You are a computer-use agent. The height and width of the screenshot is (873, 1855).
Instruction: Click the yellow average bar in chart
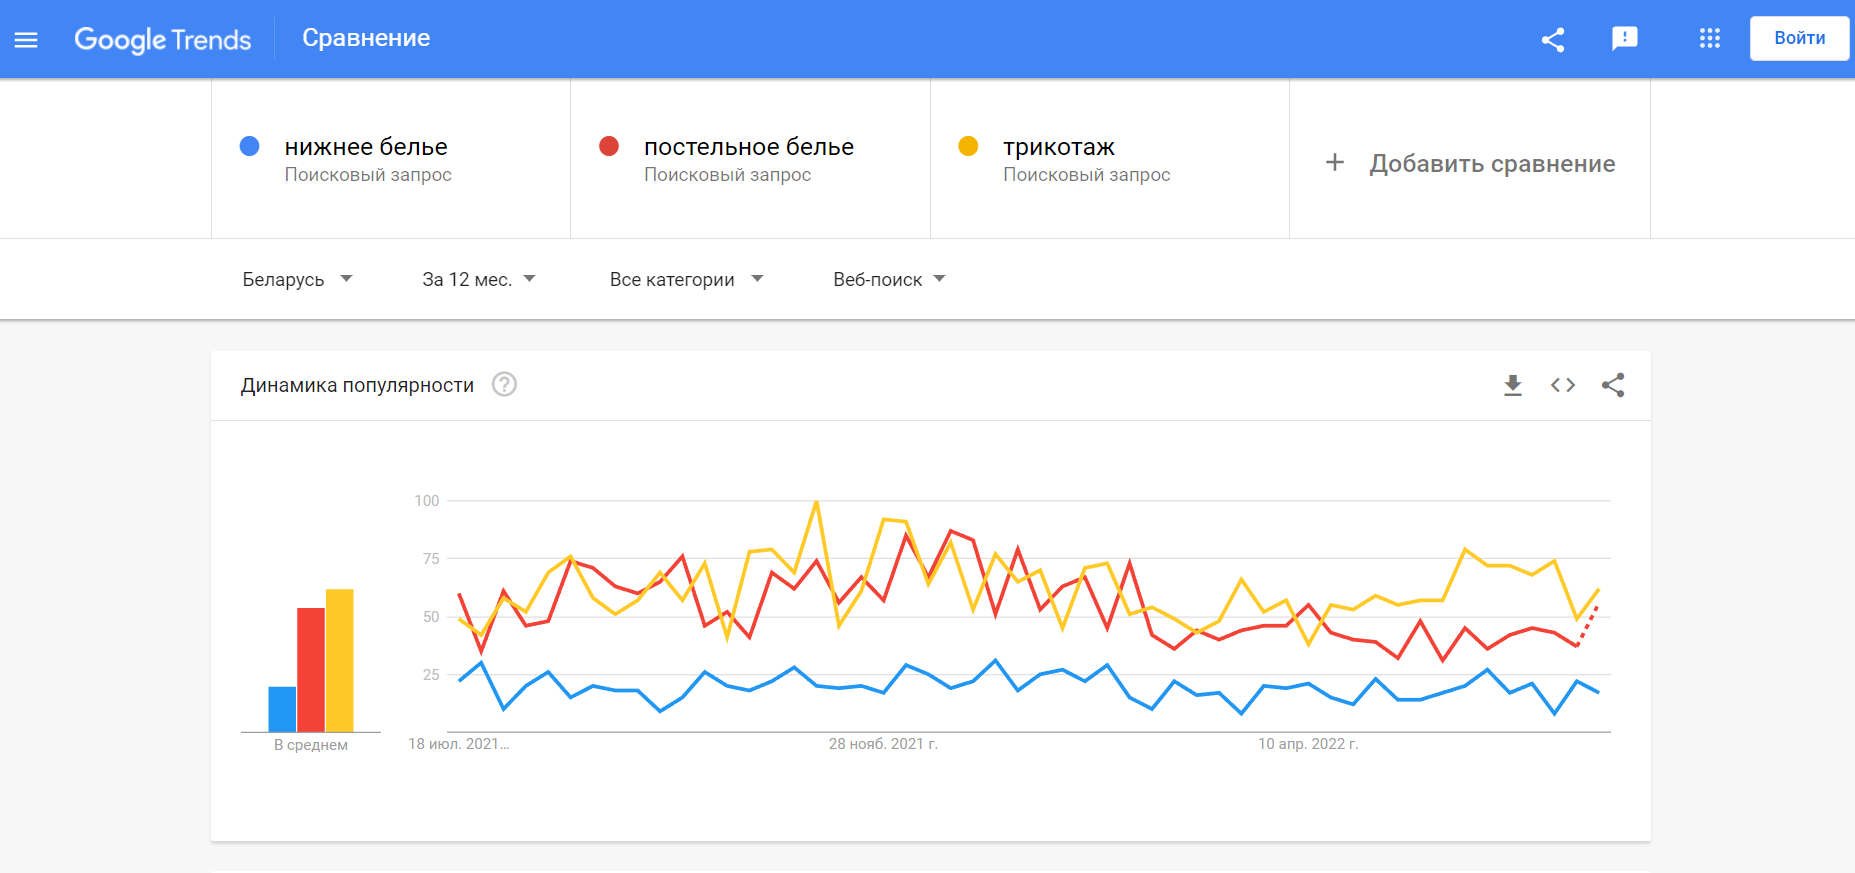click(x=340, y=660)
